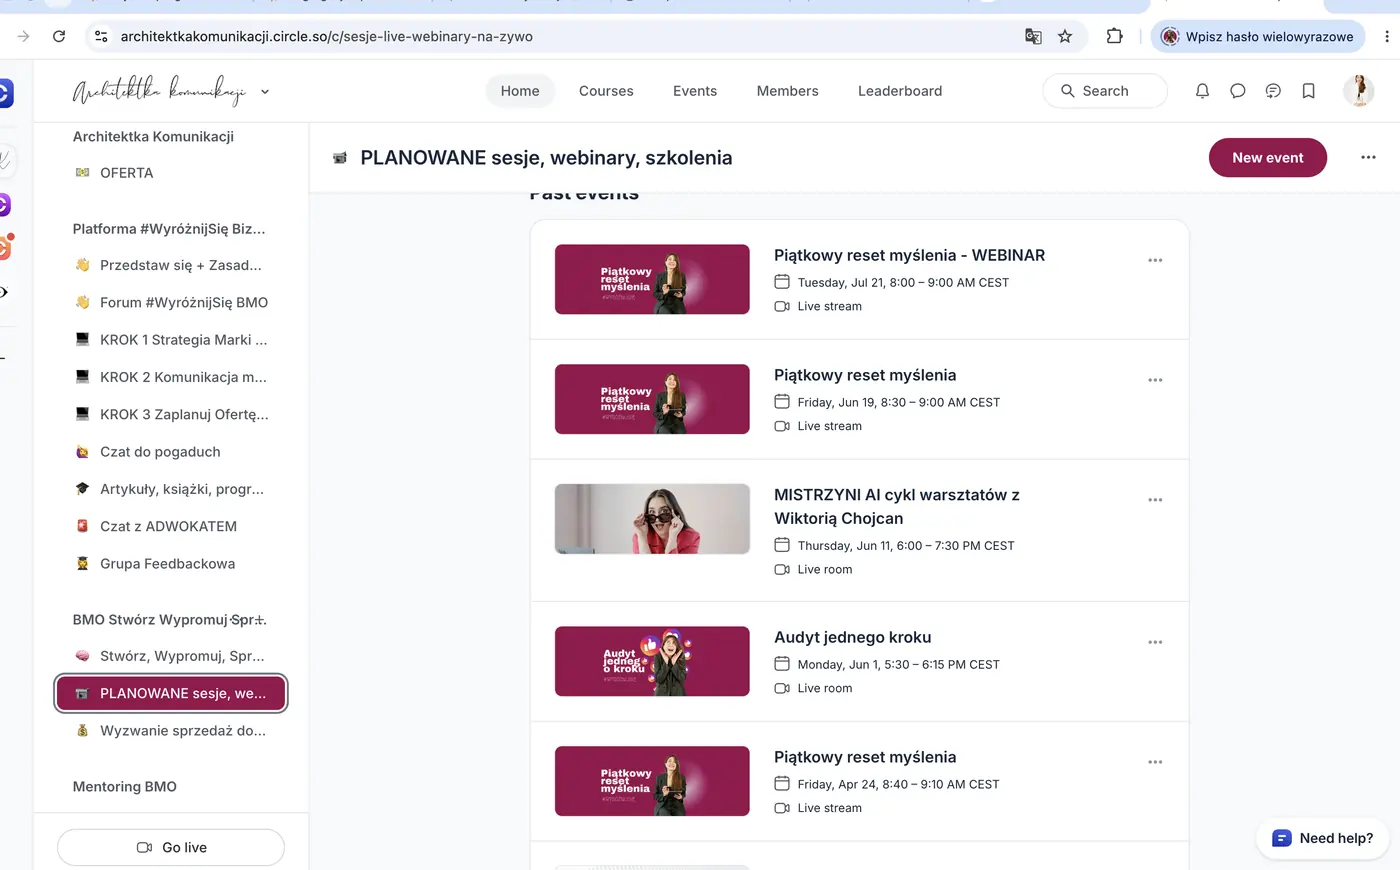The image size is (1400, 870).
Task: Open KROK 2 Komunikacja m... space
Action: 171,377
